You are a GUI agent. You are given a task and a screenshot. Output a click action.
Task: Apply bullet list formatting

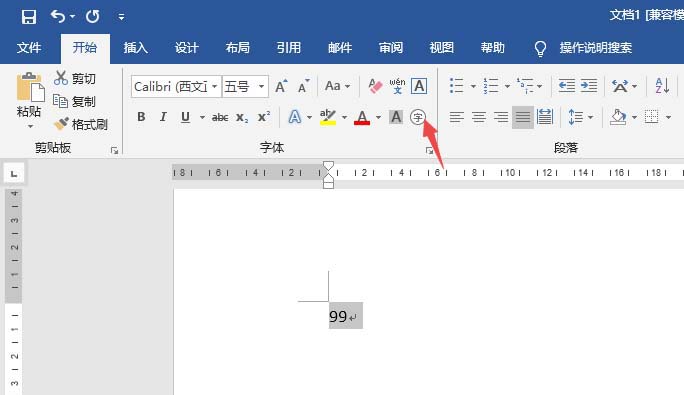pyautogui.click(x=457, y=86)
